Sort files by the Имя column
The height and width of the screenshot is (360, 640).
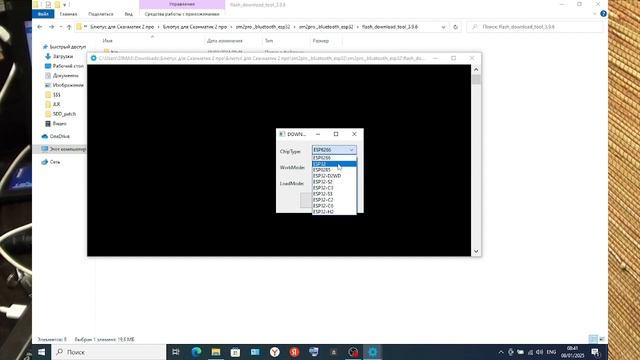[108, 41]
